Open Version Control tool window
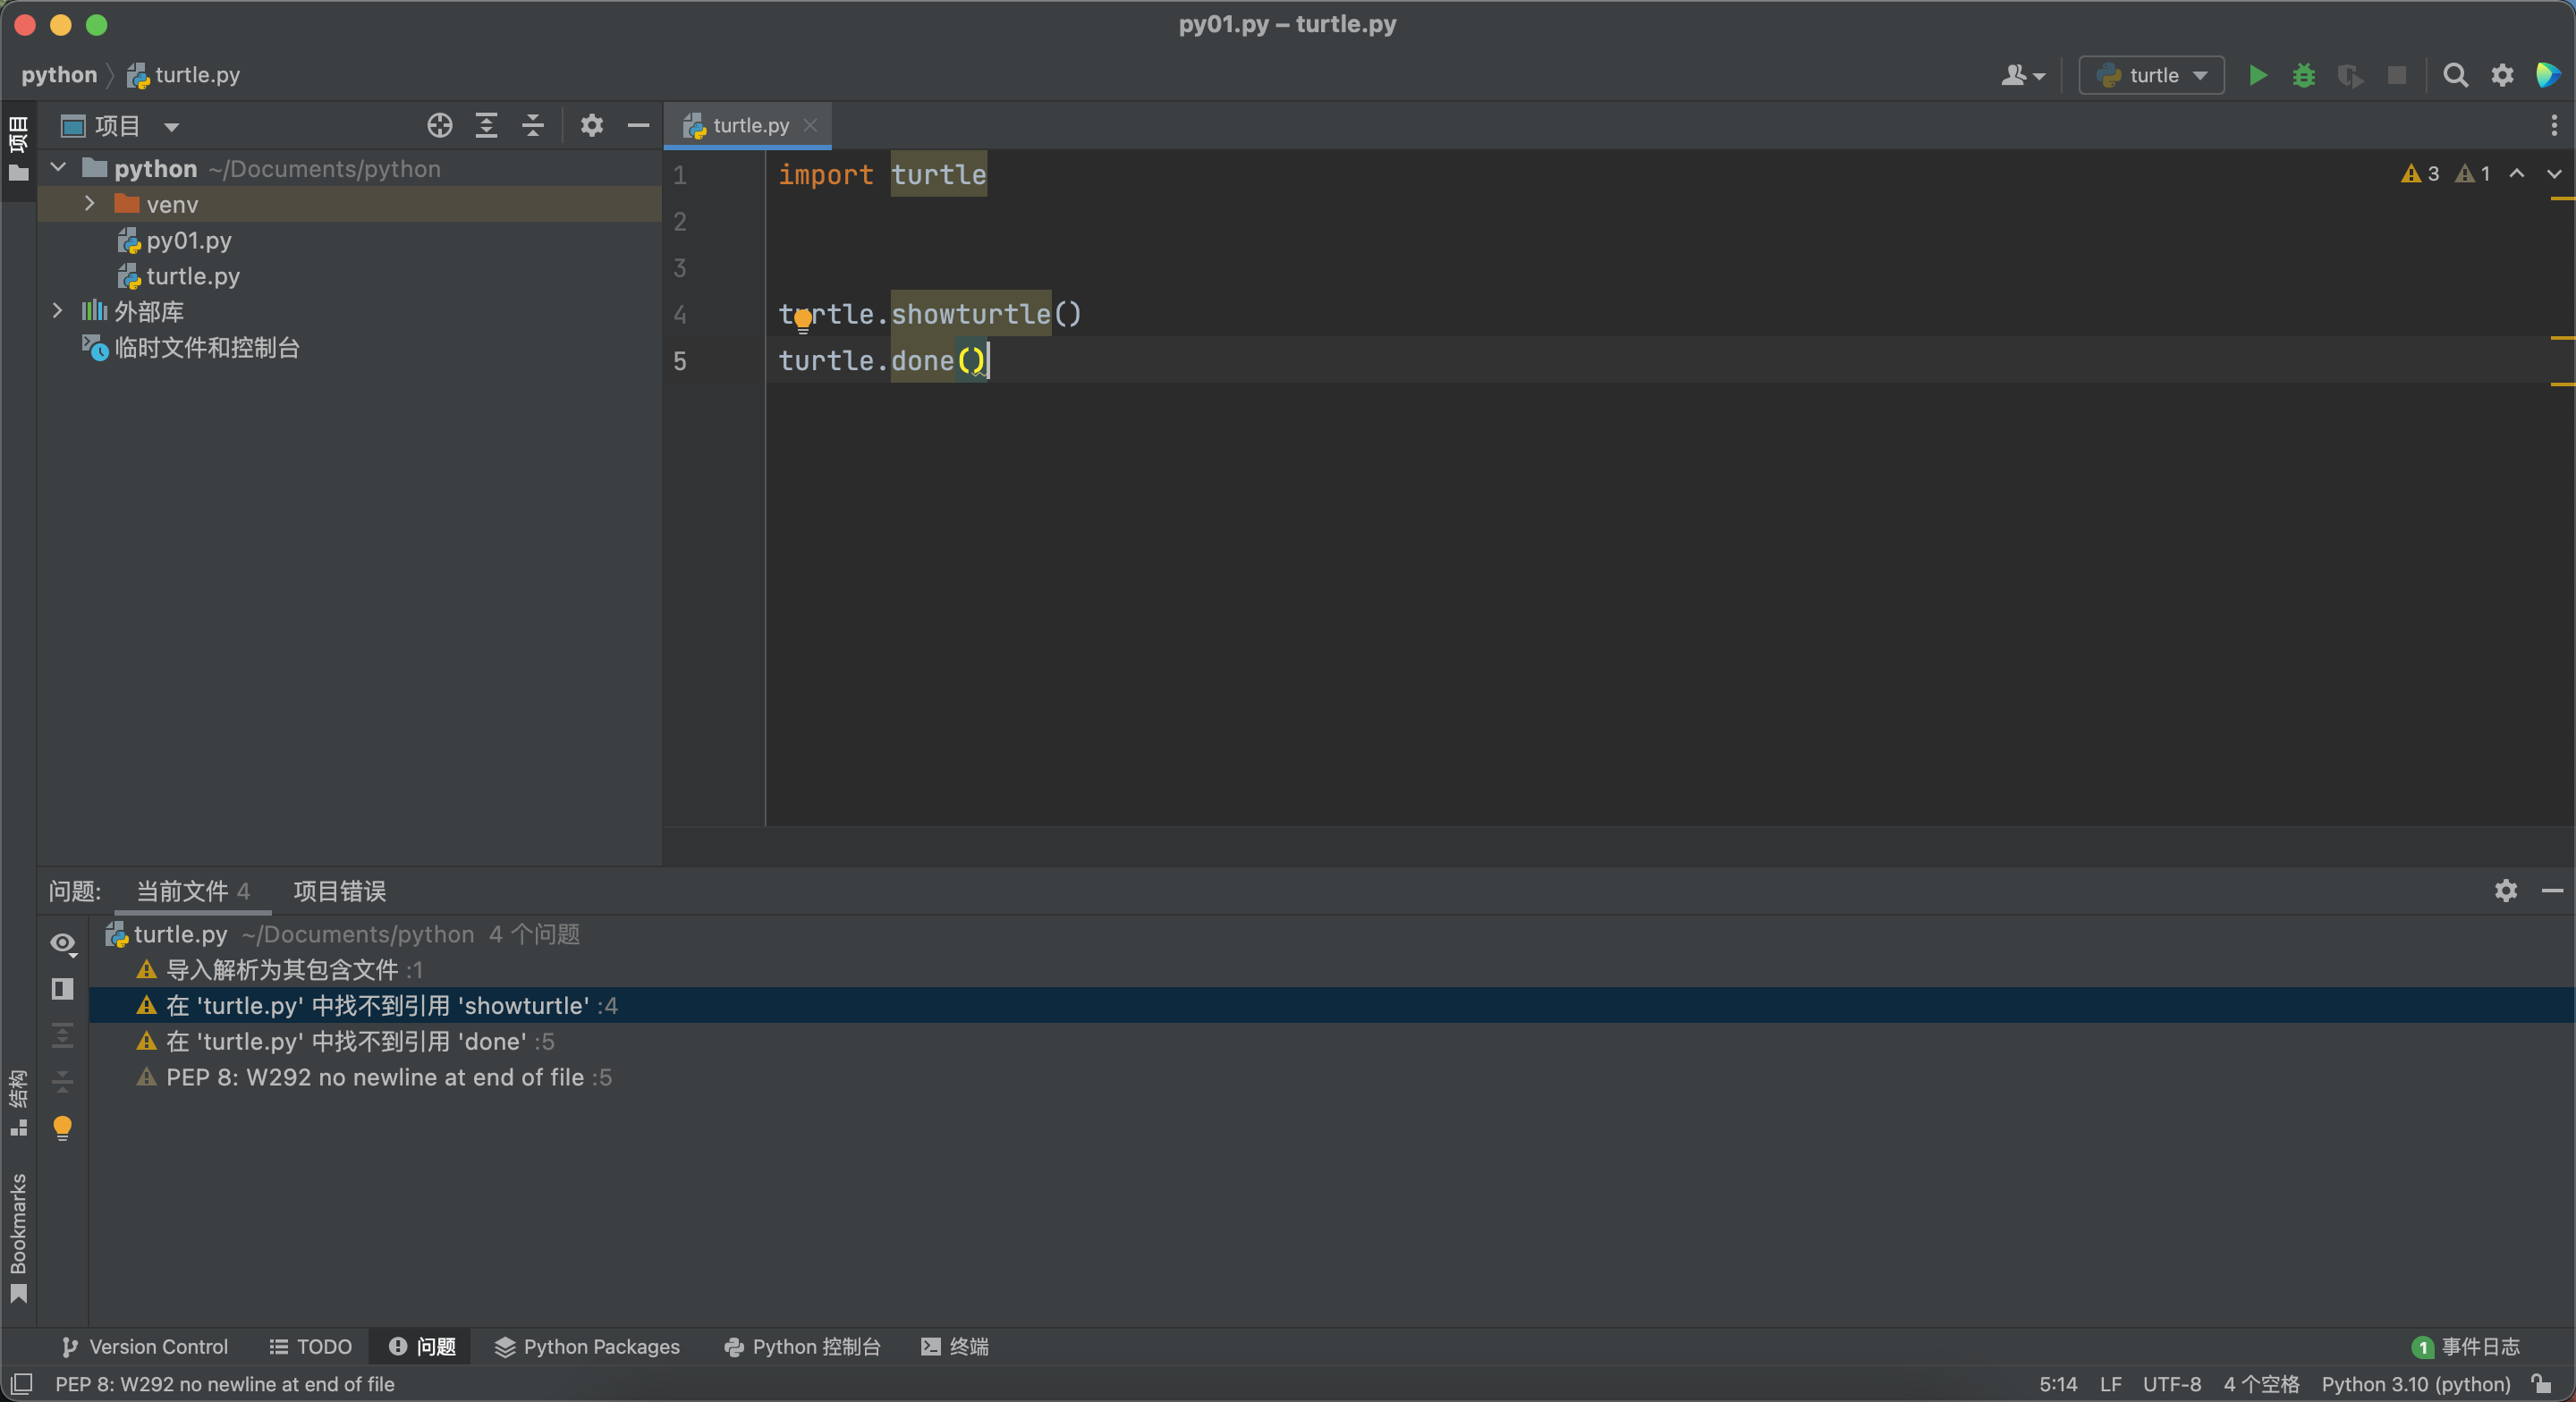 [144, 1346]
